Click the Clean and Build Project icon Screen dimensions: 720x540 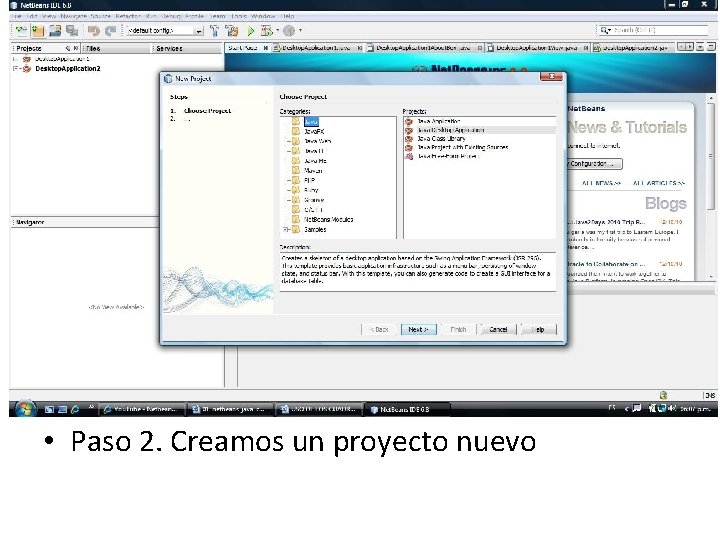point(232,31)
